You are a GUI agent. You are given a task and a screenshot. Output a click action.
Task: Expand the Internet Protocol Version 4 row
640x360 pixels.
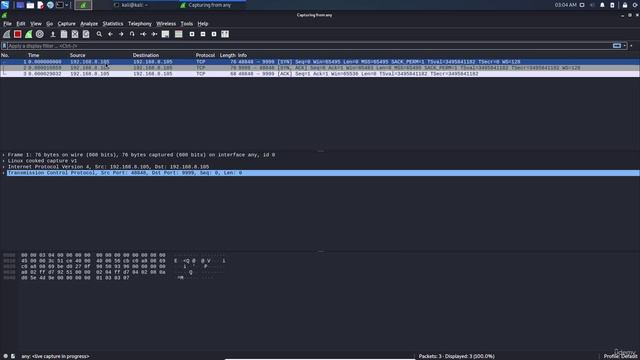click(x=4, y=167)
